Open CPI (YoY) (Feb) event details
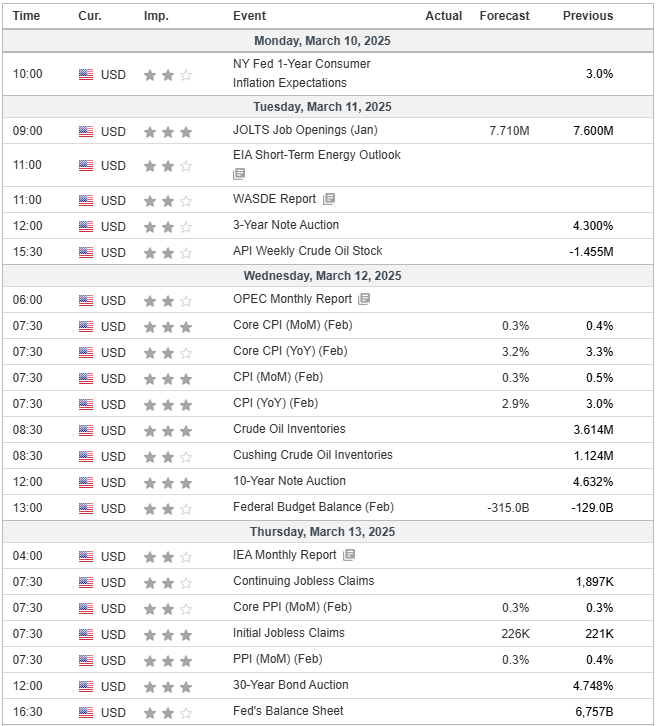Image resolution: width=656 pixels, height=726 pixels. click(x=275, y=403)
